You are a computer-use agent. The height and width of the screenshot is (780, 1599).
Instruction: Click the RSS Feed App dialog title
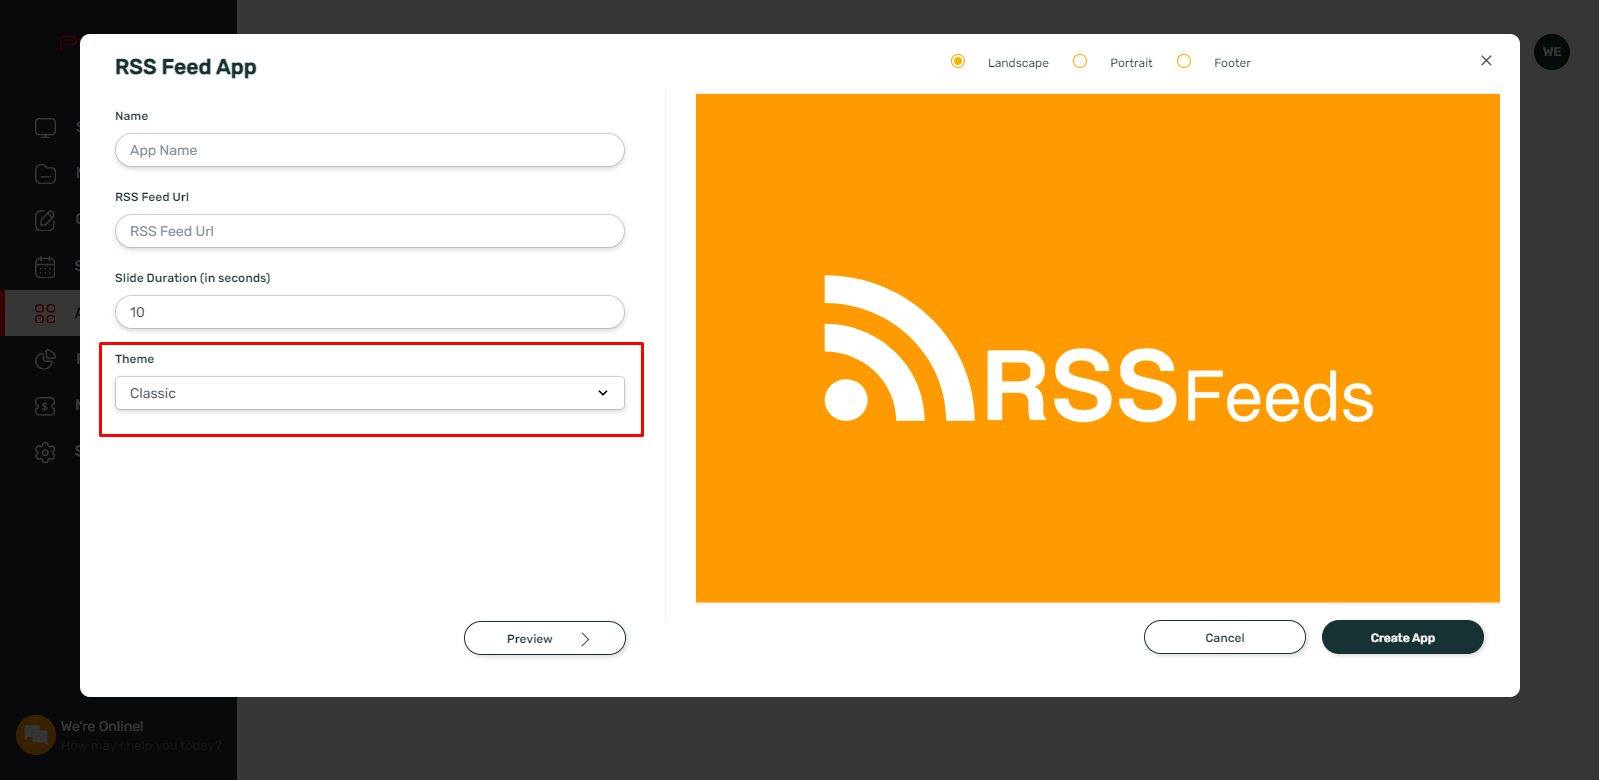[186, 67]
